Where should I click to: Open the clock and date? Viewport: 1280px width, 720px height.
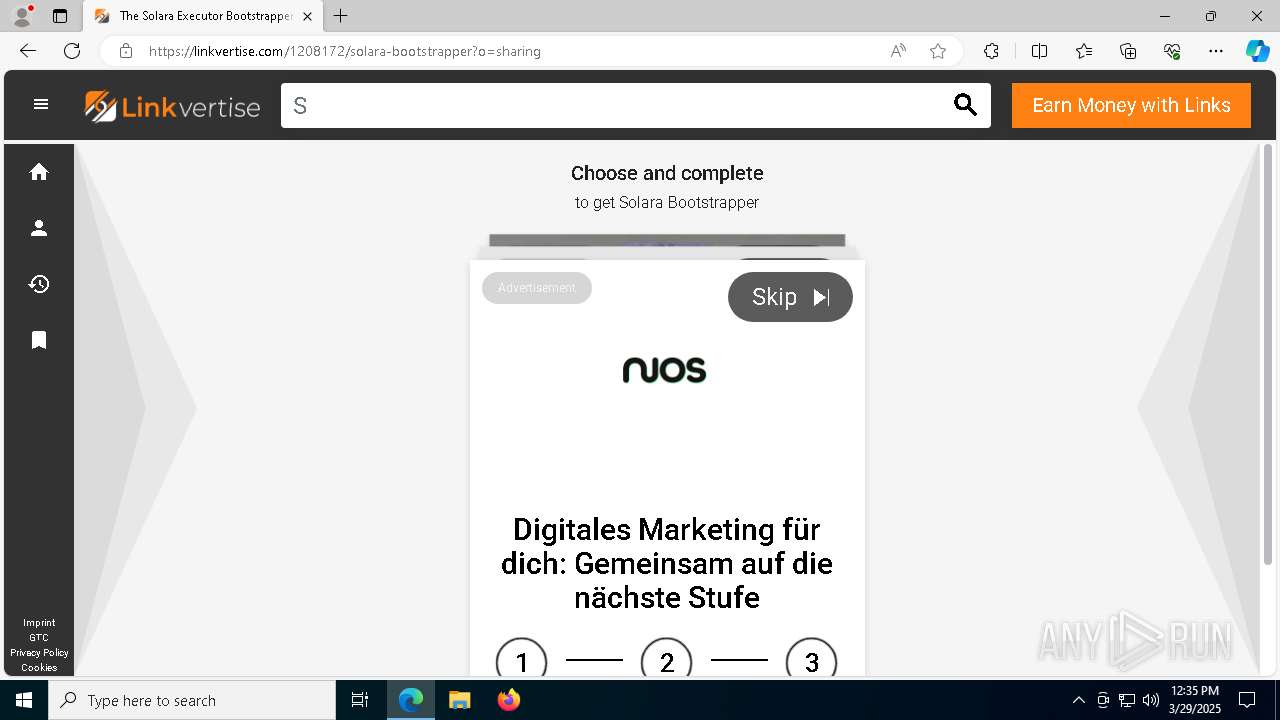(x=1195, y=700)
